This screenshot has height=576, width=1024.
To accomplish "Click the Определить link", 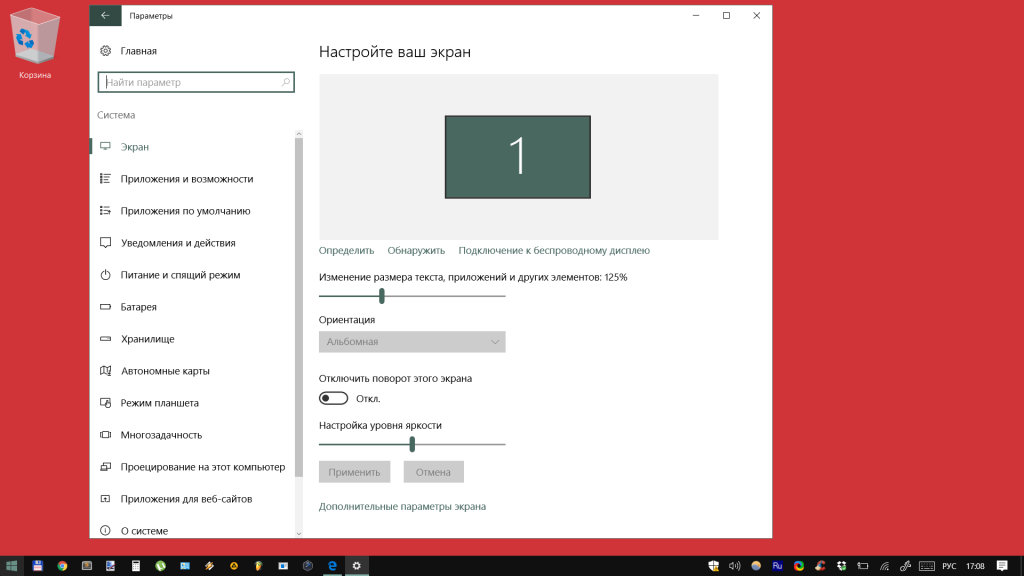I will coord(346,251).
